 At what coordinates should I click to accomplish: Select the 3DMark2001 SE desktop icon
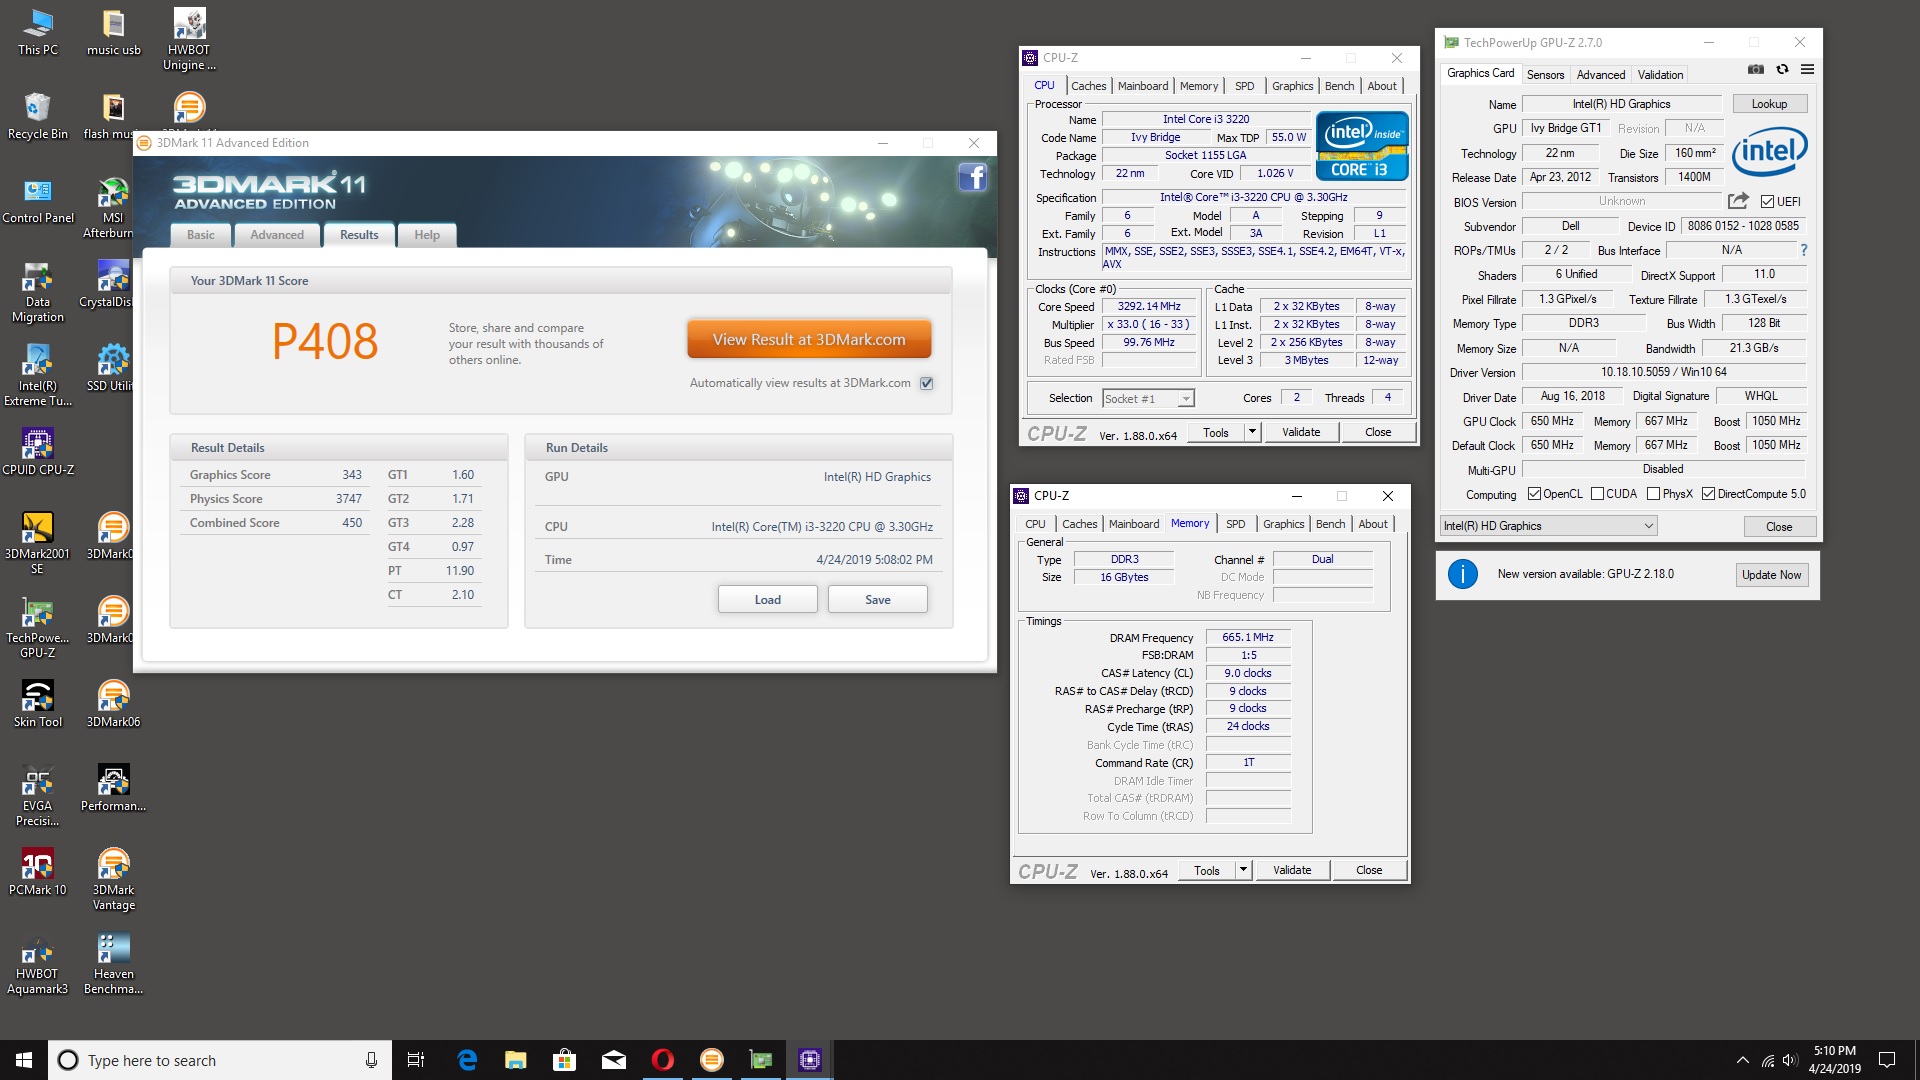click(38, 544)
